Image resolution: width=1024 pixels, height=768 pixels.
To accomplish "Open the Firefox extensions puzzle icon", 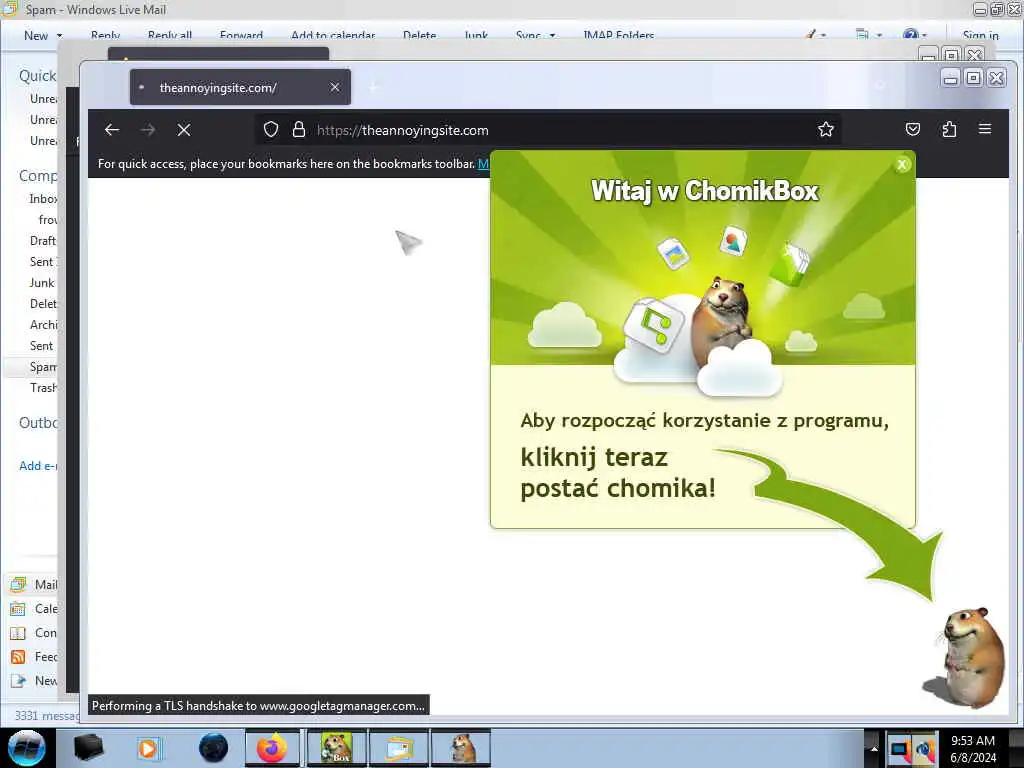I will [x=950, y=129].
